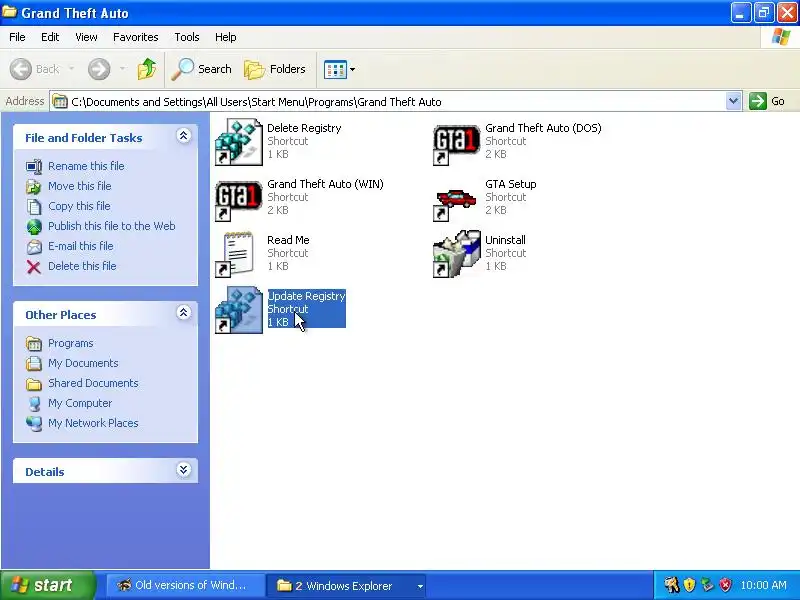Open the Back history dropdown arrow
Image resolution: width=800 pixels, height=600 pixels.
click(71, 68)
